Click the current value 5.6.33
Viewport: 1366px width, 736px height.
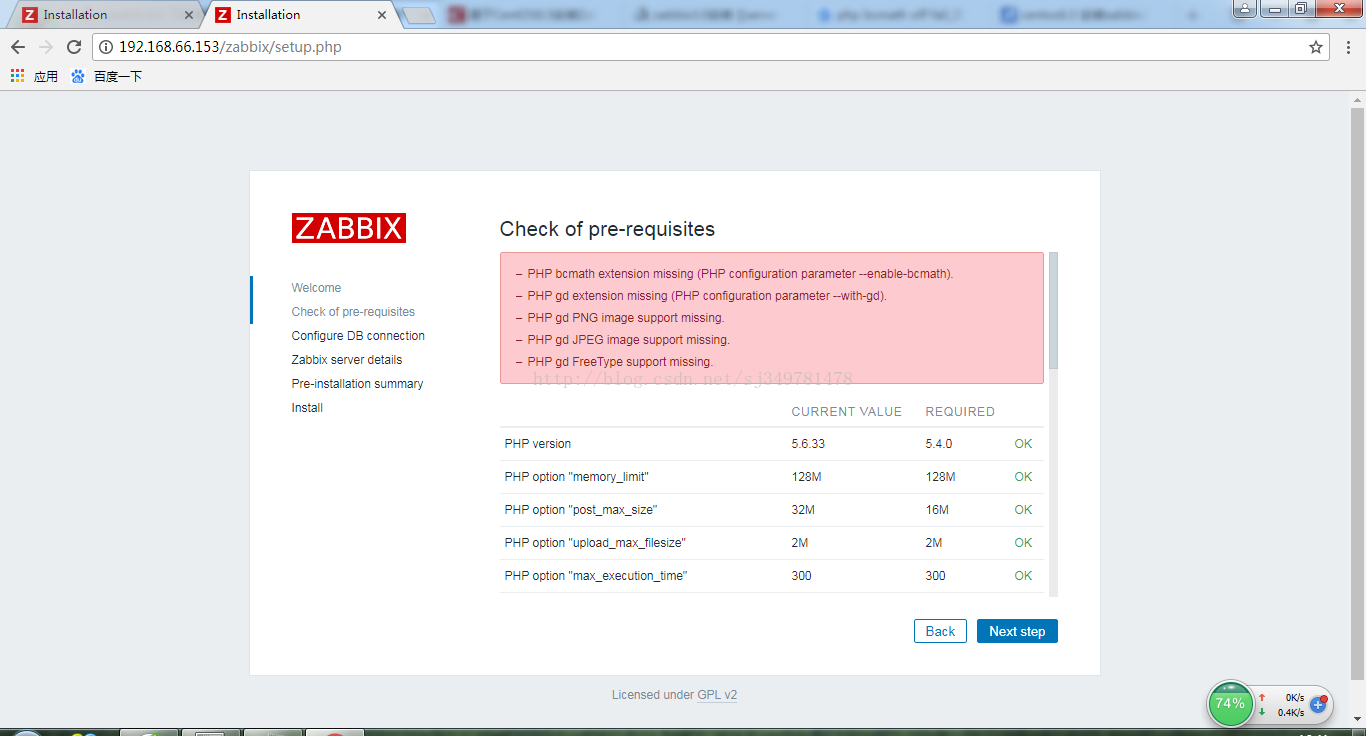click(808, 444)
